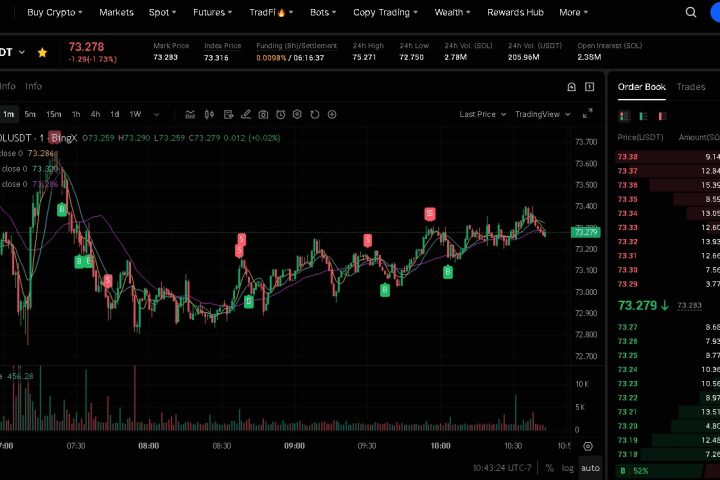Screen dimensions: 720x480
Task: Open the Spot dropdown menu
Action: pos(162,12)
